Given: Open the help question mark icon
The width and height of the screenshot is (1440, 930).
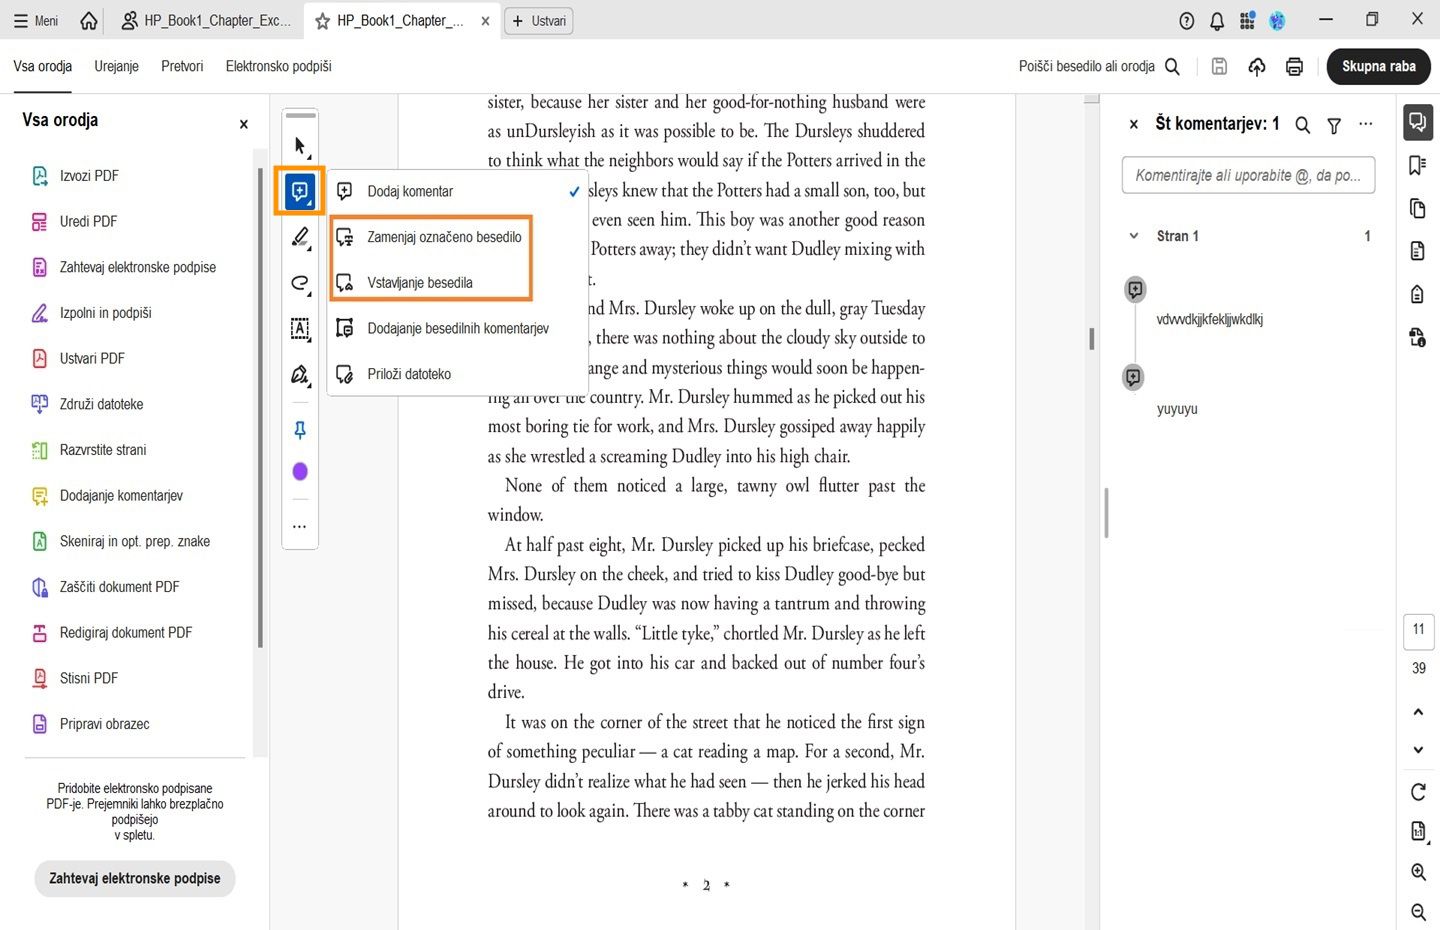Looking at the screenshot, I should [1187, 21].
